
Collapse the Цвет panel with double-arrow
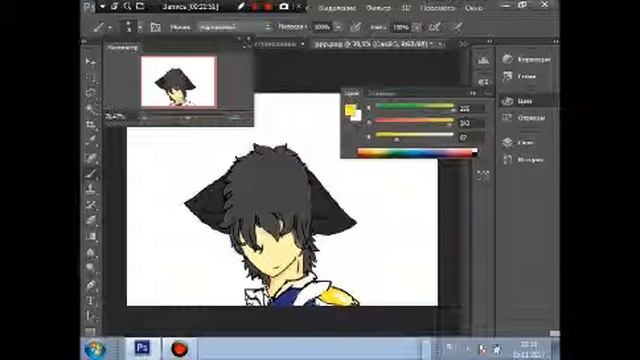473,93
